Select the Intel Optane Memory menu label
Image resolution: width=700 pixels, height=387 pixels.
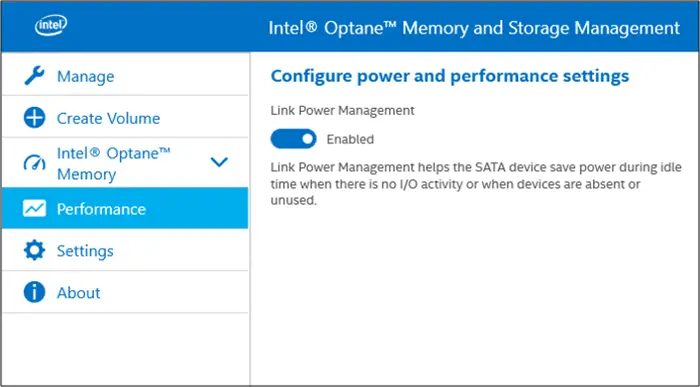[x=114, y=163]
